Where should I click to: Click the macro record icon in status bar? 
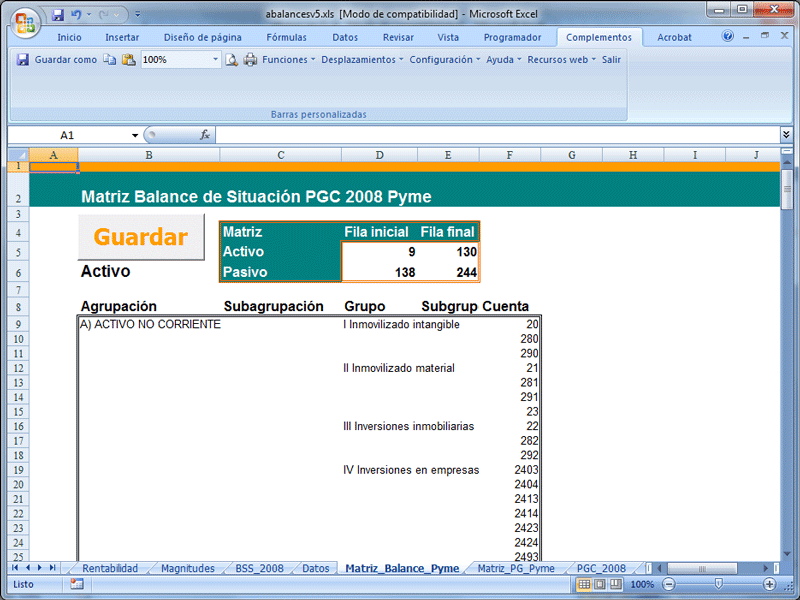coord(77,584)
